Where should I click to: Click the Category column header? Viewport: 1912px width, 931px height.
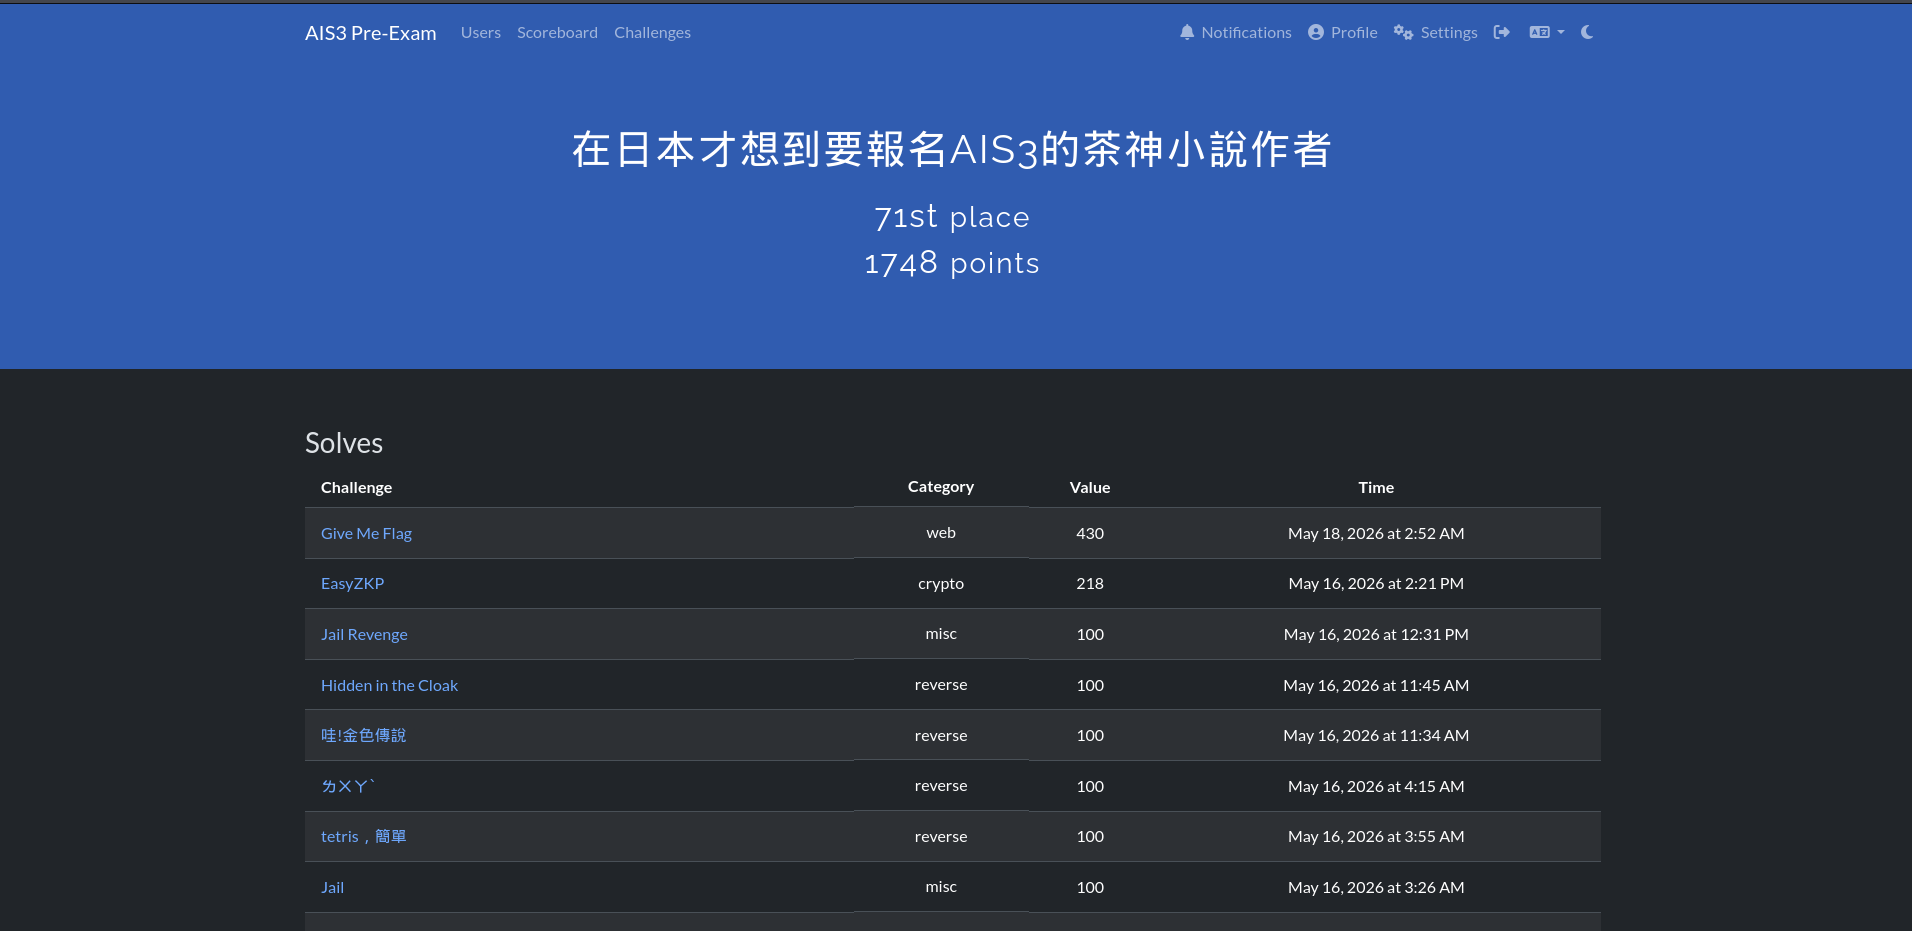(941, 487)
